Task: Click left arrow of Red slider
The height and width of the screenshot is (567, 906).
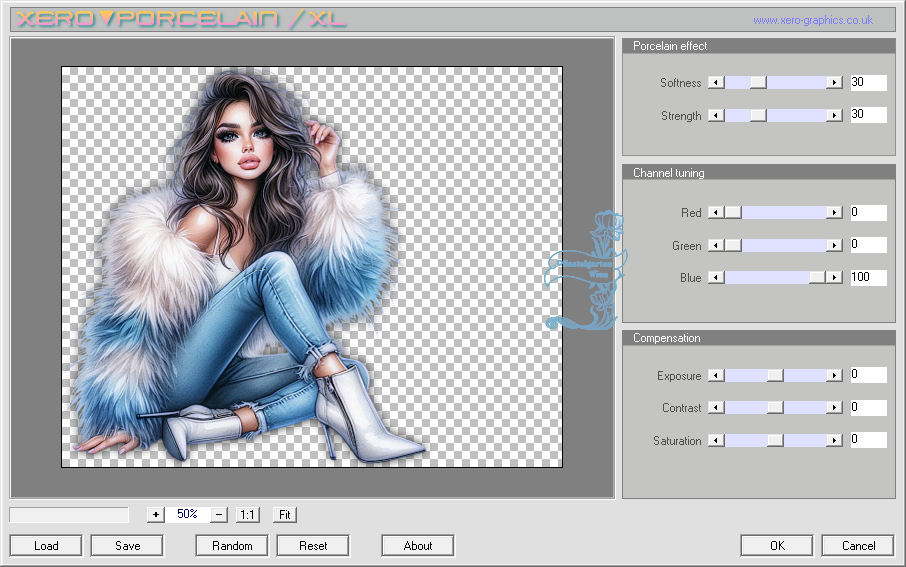Action: point(716,213)
